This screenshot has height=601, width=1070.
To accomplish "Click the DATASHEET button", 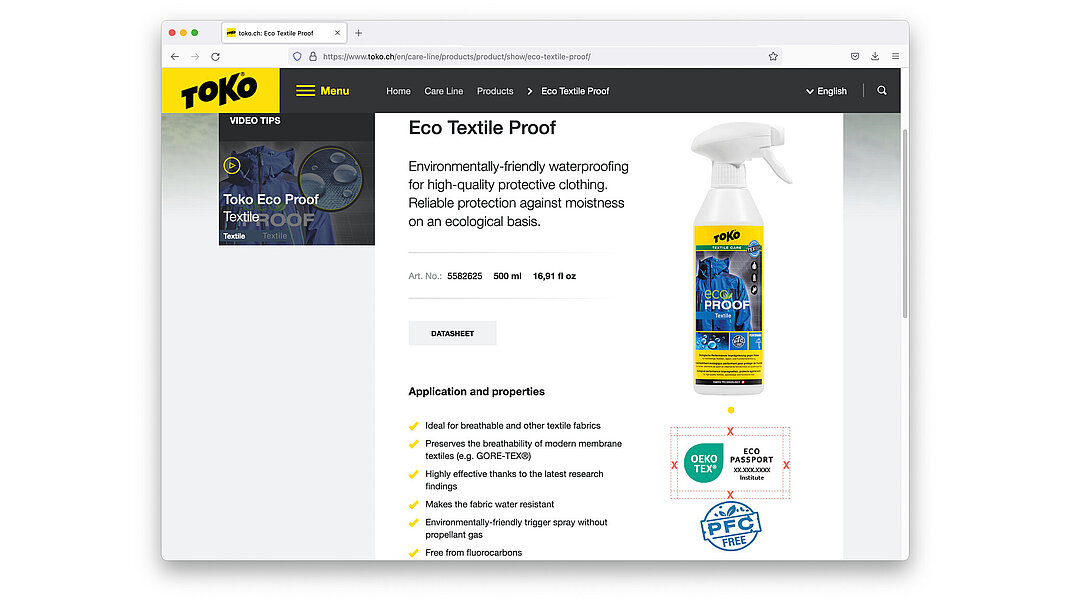I will pyautogui.click(x=452, y=334).
